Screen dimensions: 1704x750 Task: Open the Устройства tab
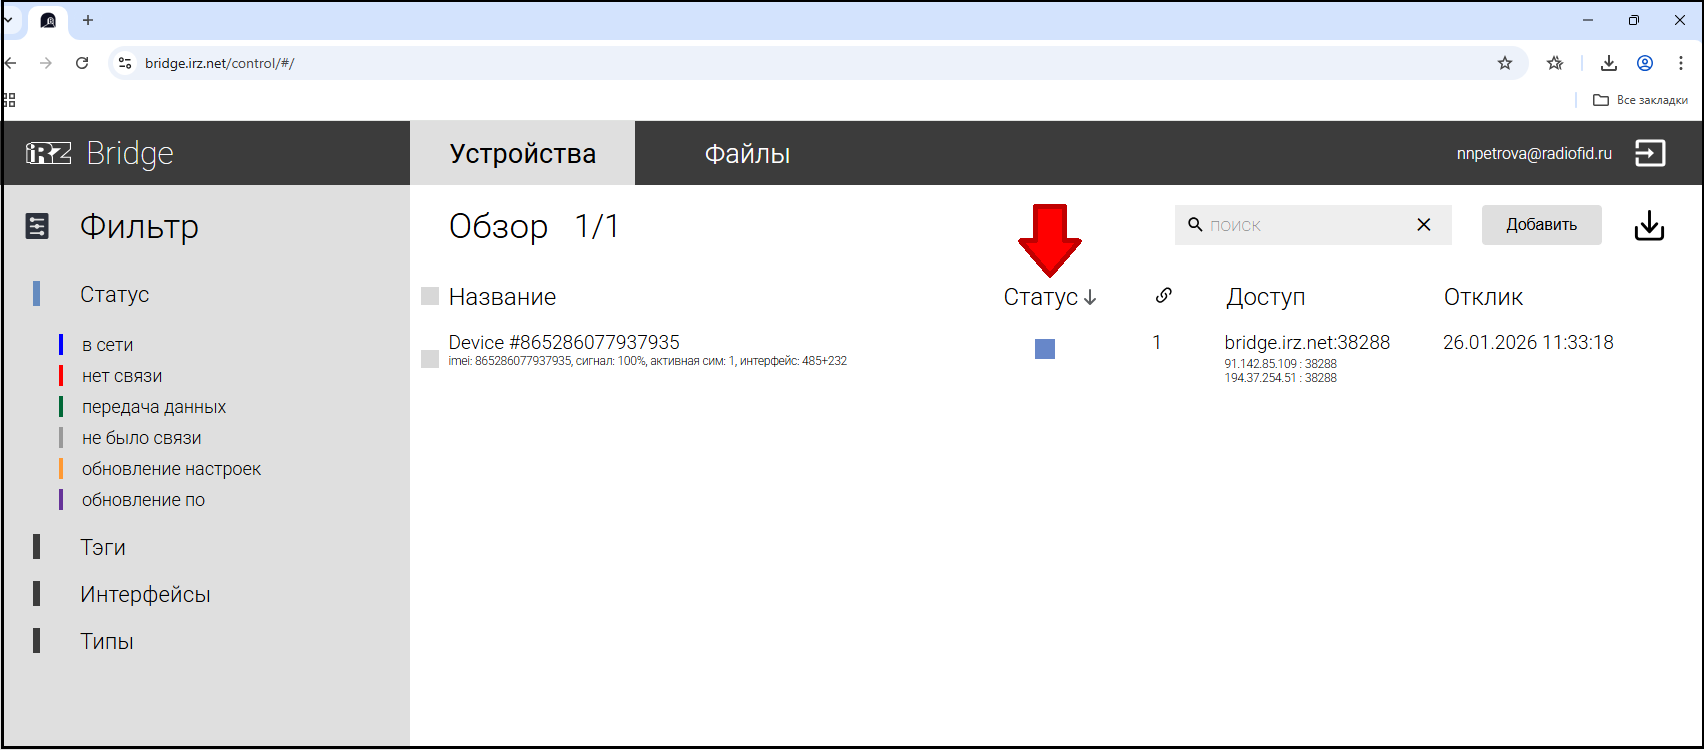coord(522,153)
